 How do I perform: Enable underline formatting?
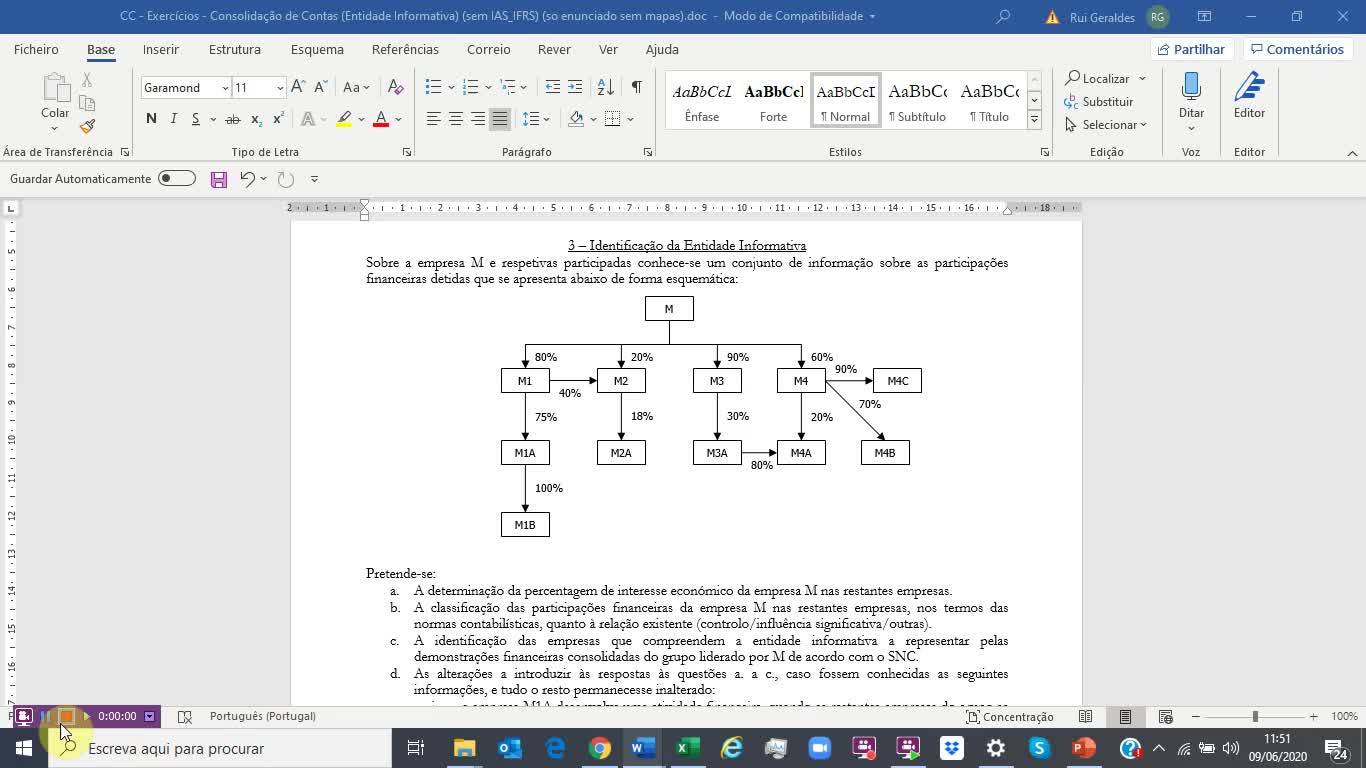[x=196, y=118]
